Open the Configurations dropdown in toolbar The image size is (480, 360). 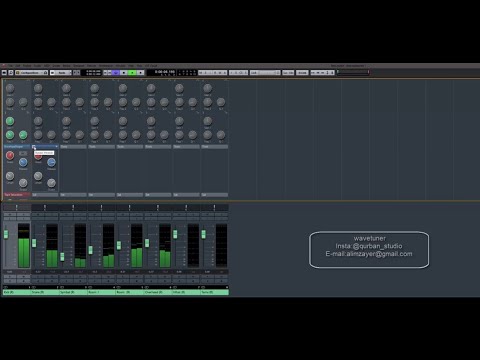pos(32,72)
